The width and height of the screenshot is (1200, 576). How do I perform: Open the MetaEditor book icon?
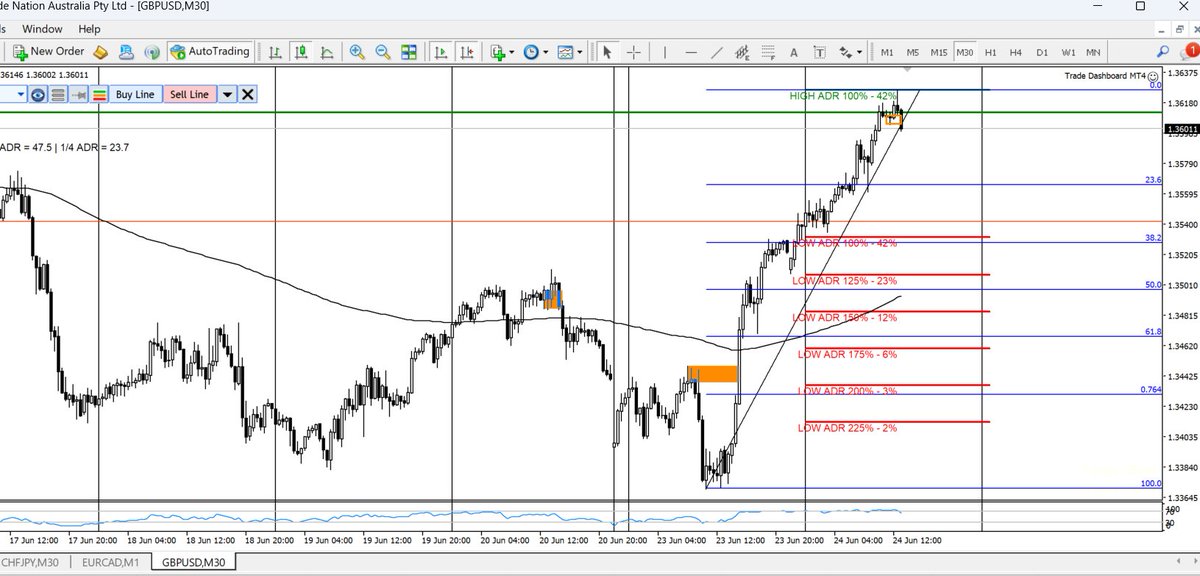(101, 51)
